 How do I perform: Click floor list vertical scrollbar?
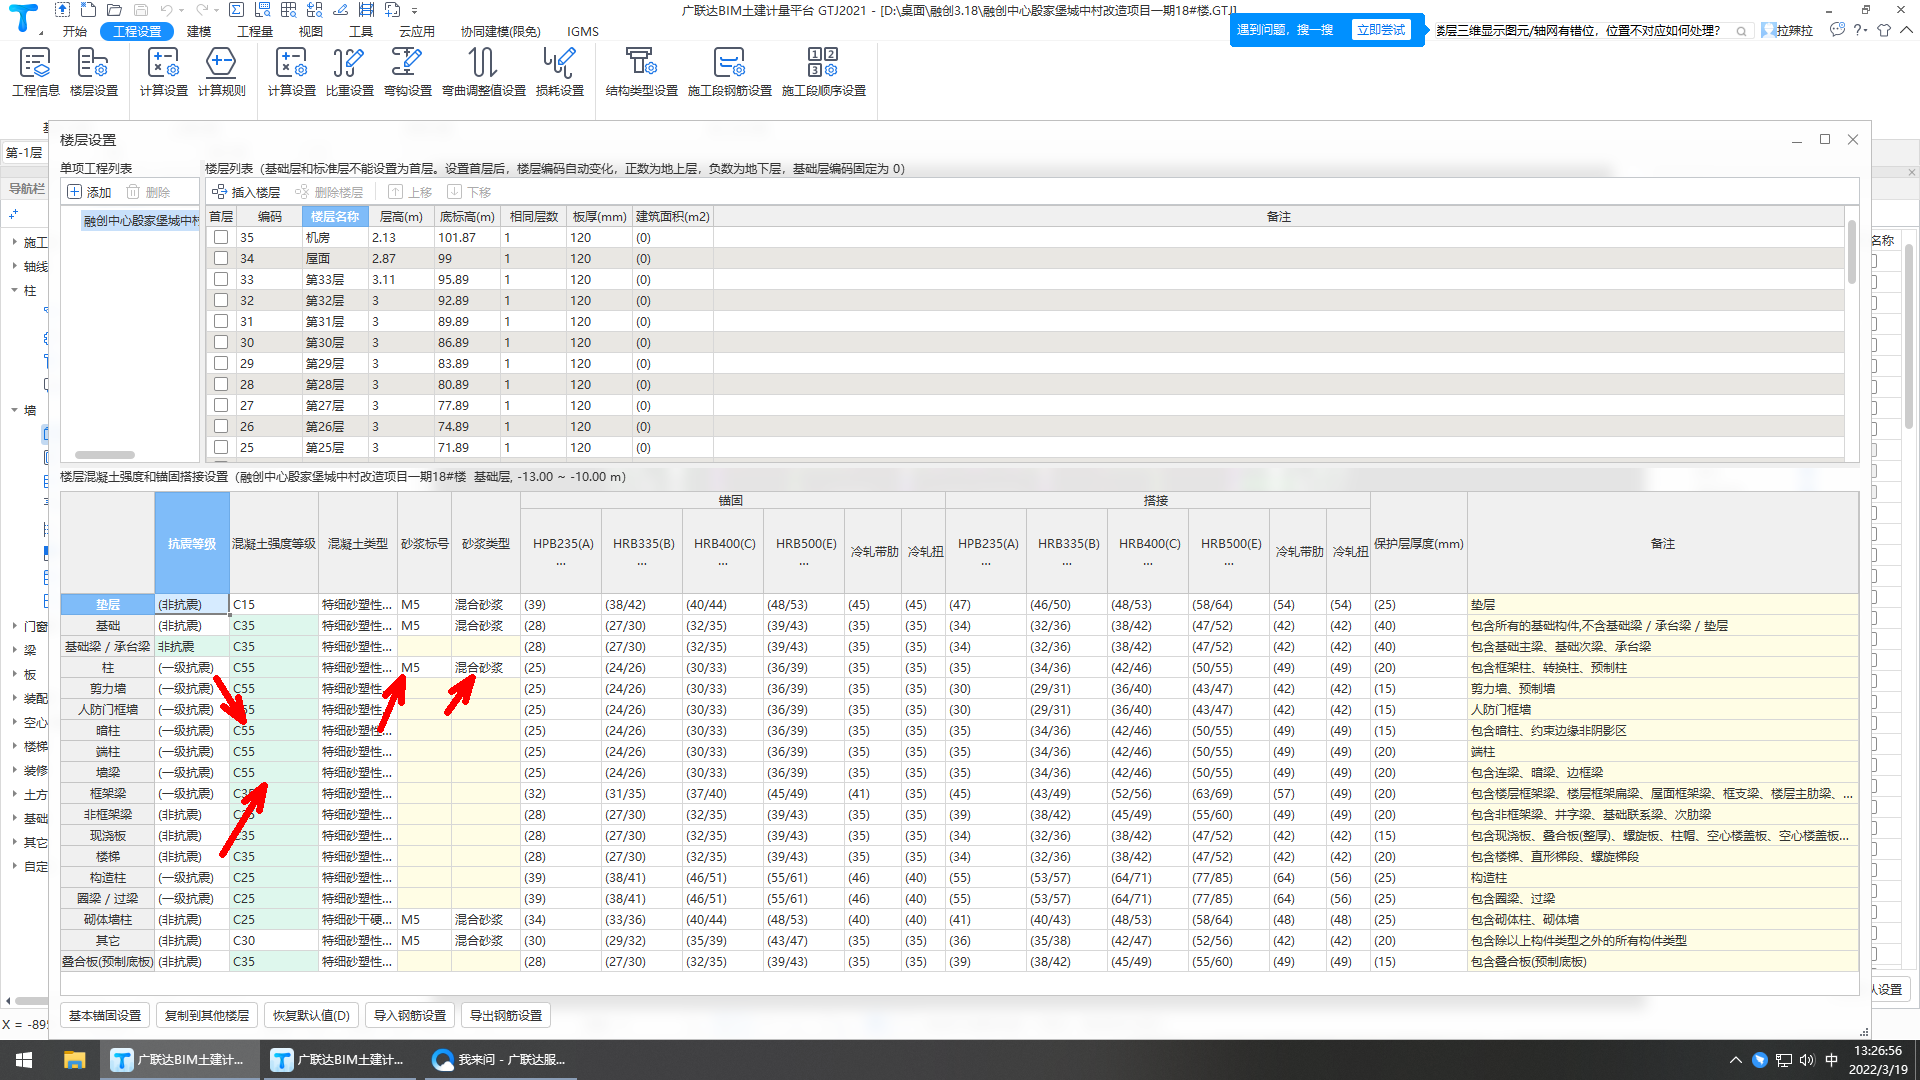click(x=1852, y=252)
